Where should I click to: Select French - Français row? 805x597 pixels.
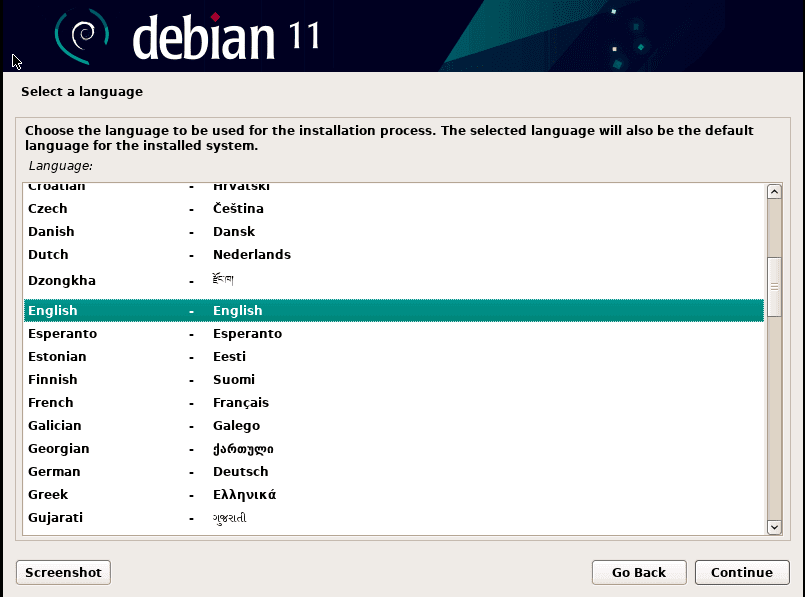394,403
